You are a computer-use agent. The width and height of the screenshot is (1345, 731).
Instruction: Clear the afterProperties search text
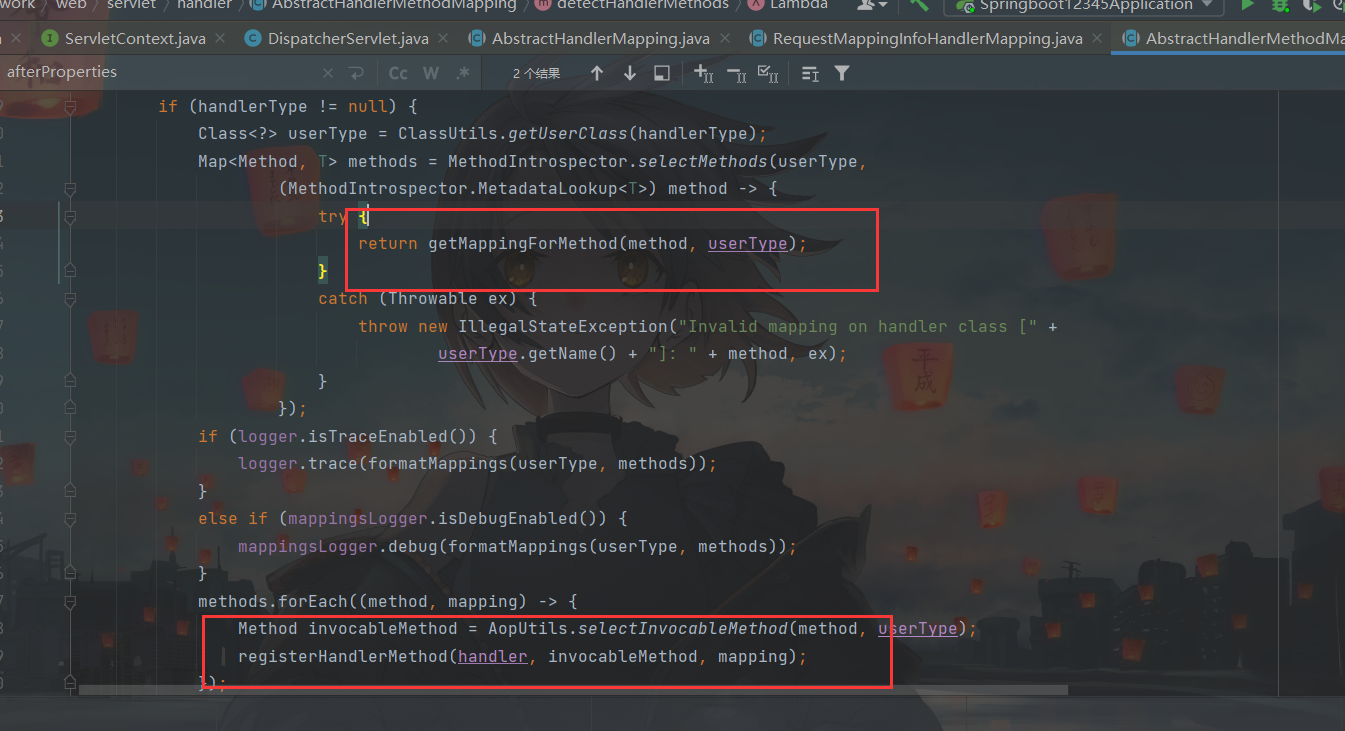tap(328, 73)
